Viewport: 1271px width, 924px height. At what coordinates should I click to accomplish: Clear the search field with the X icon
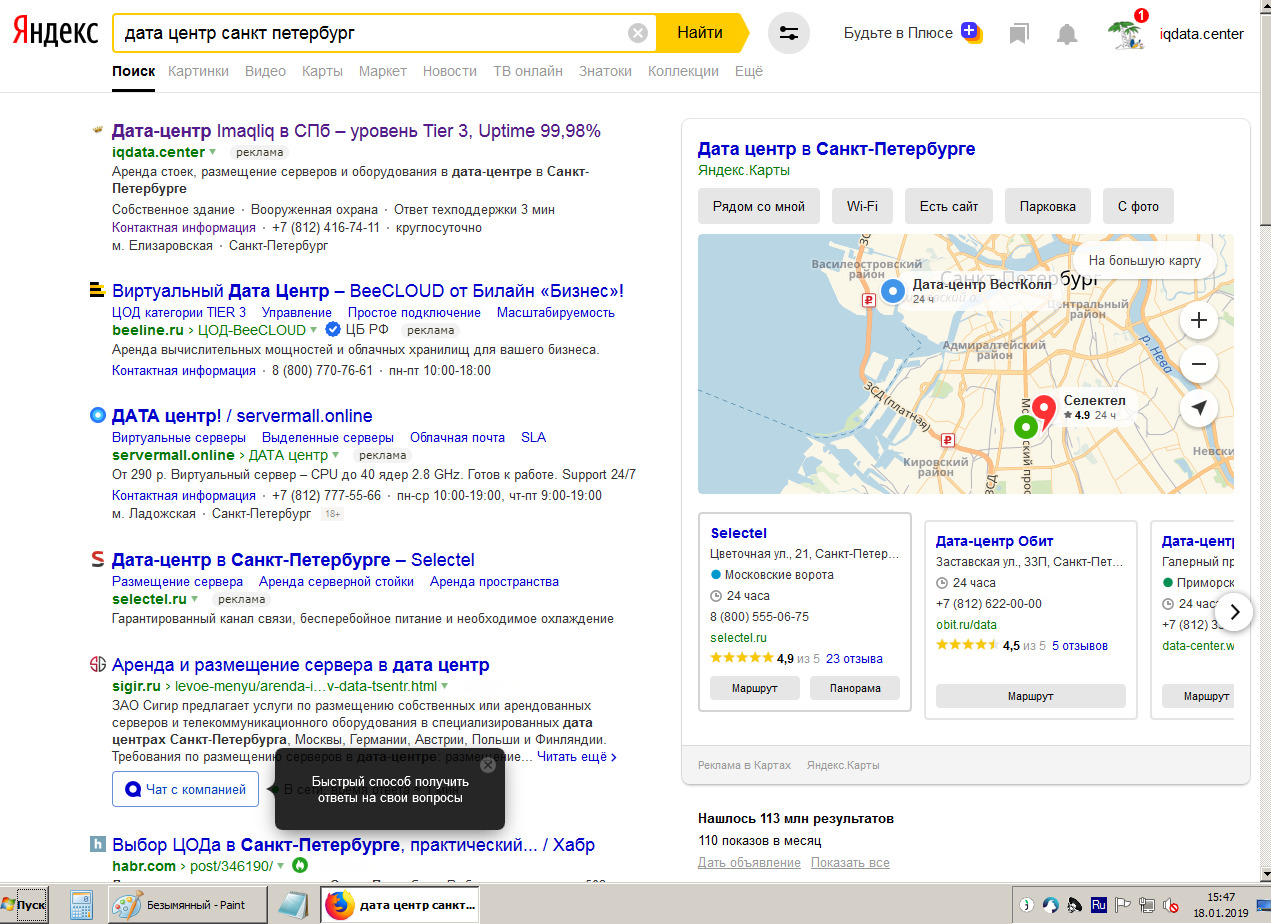[x=637, y=33]
